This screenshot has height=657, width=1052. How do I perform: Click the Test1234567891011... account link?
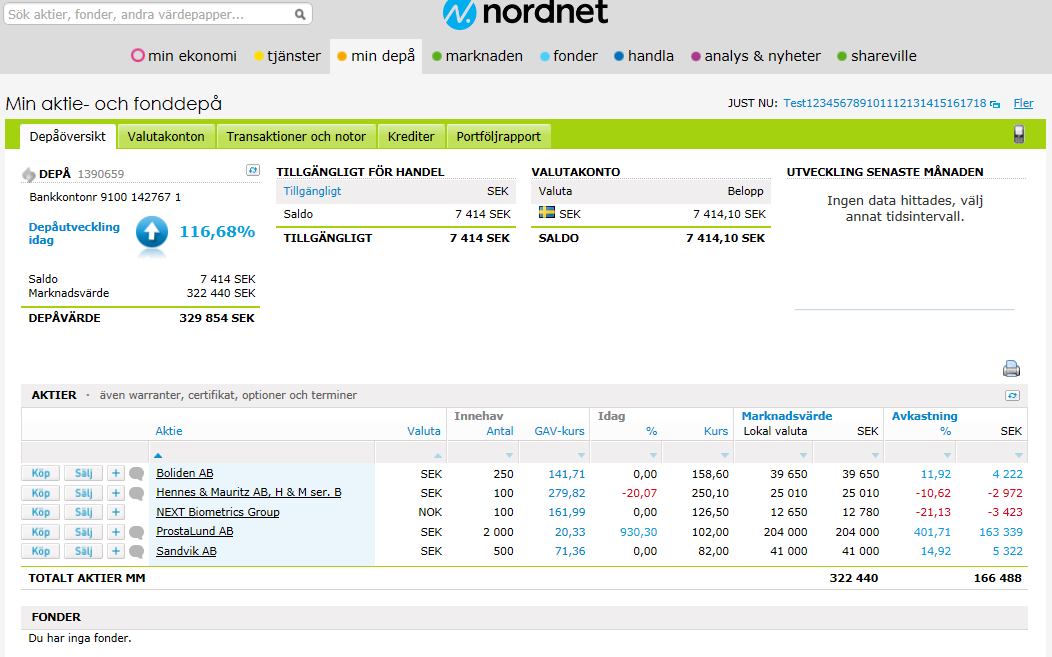tap(885, 103)
